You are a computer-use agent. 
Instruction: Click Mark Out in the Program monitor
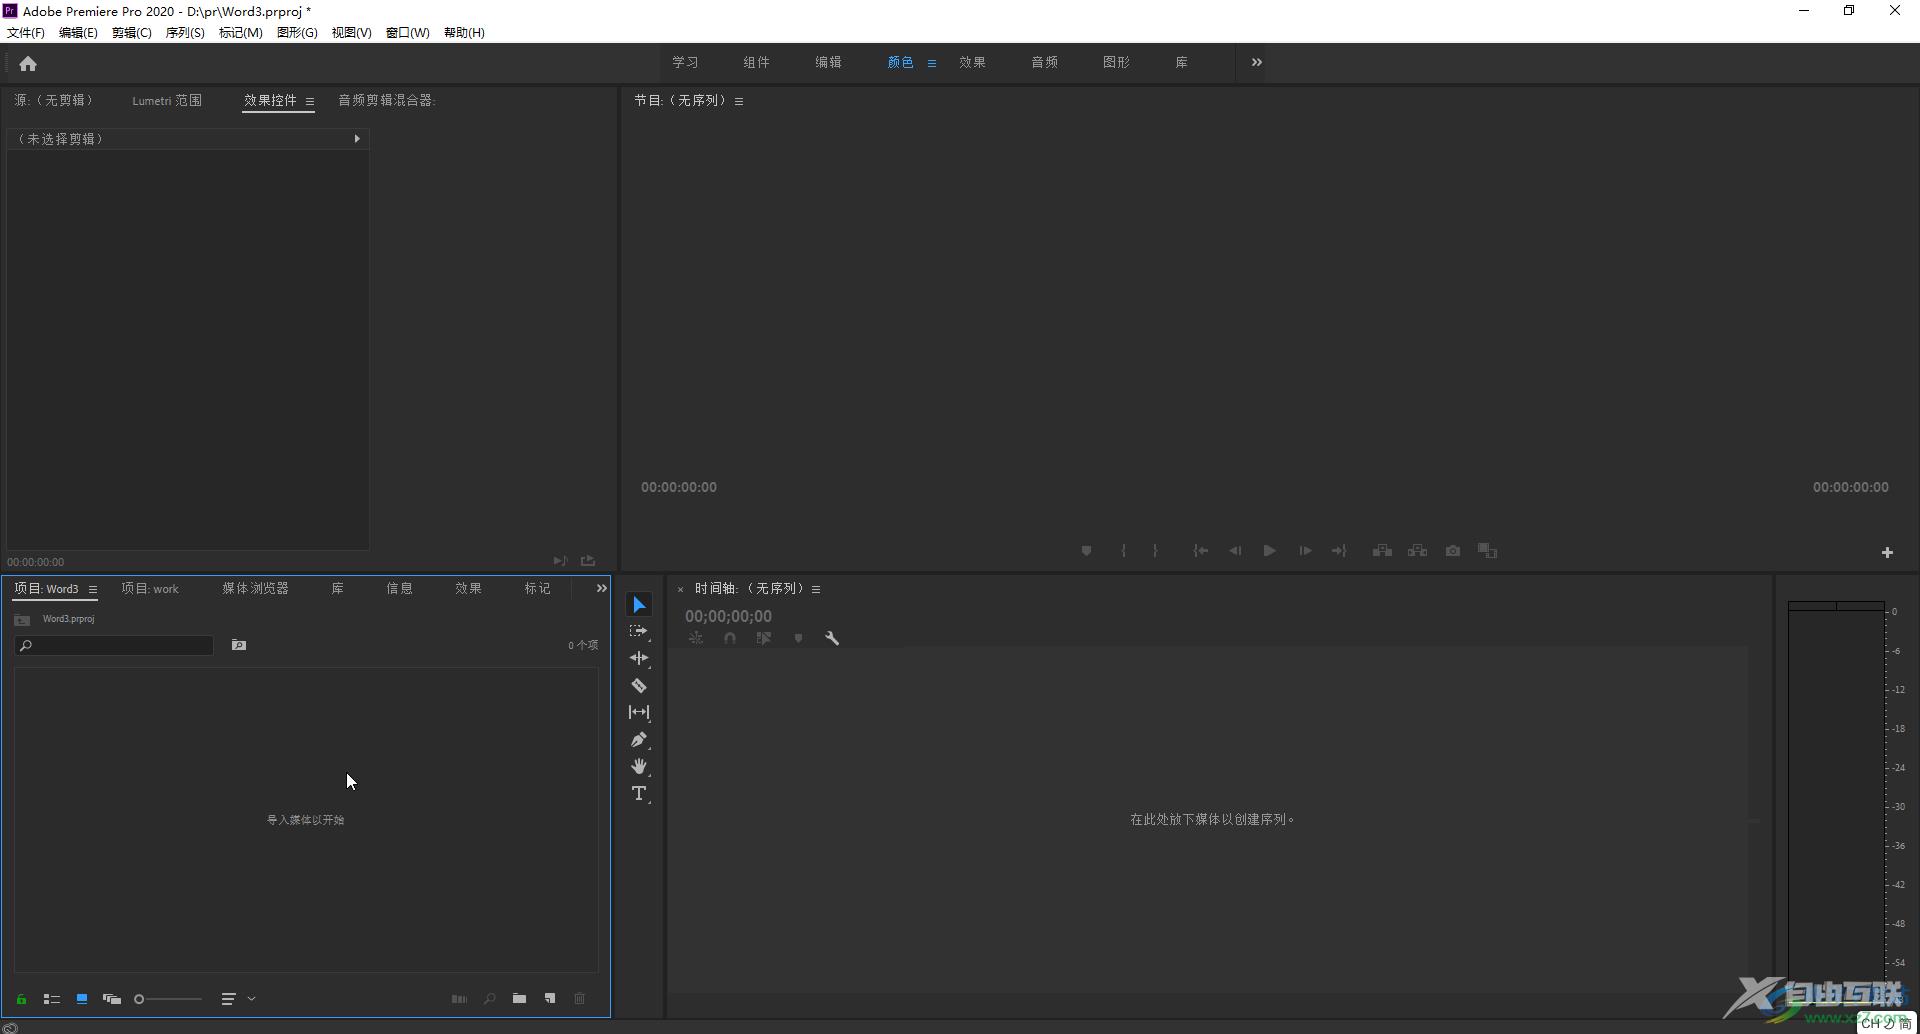tap(1155, 551)
